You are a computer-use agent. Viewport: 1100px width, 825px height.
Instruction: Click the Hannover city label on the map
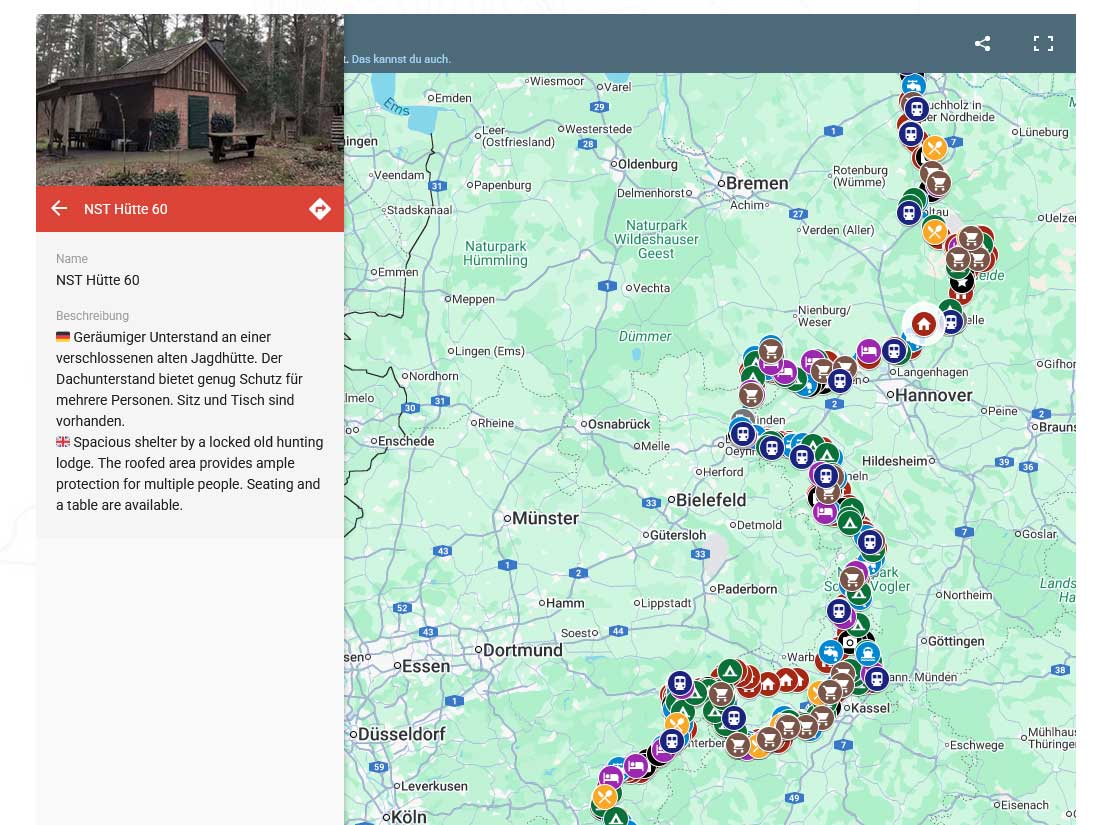tap(933, 395)
